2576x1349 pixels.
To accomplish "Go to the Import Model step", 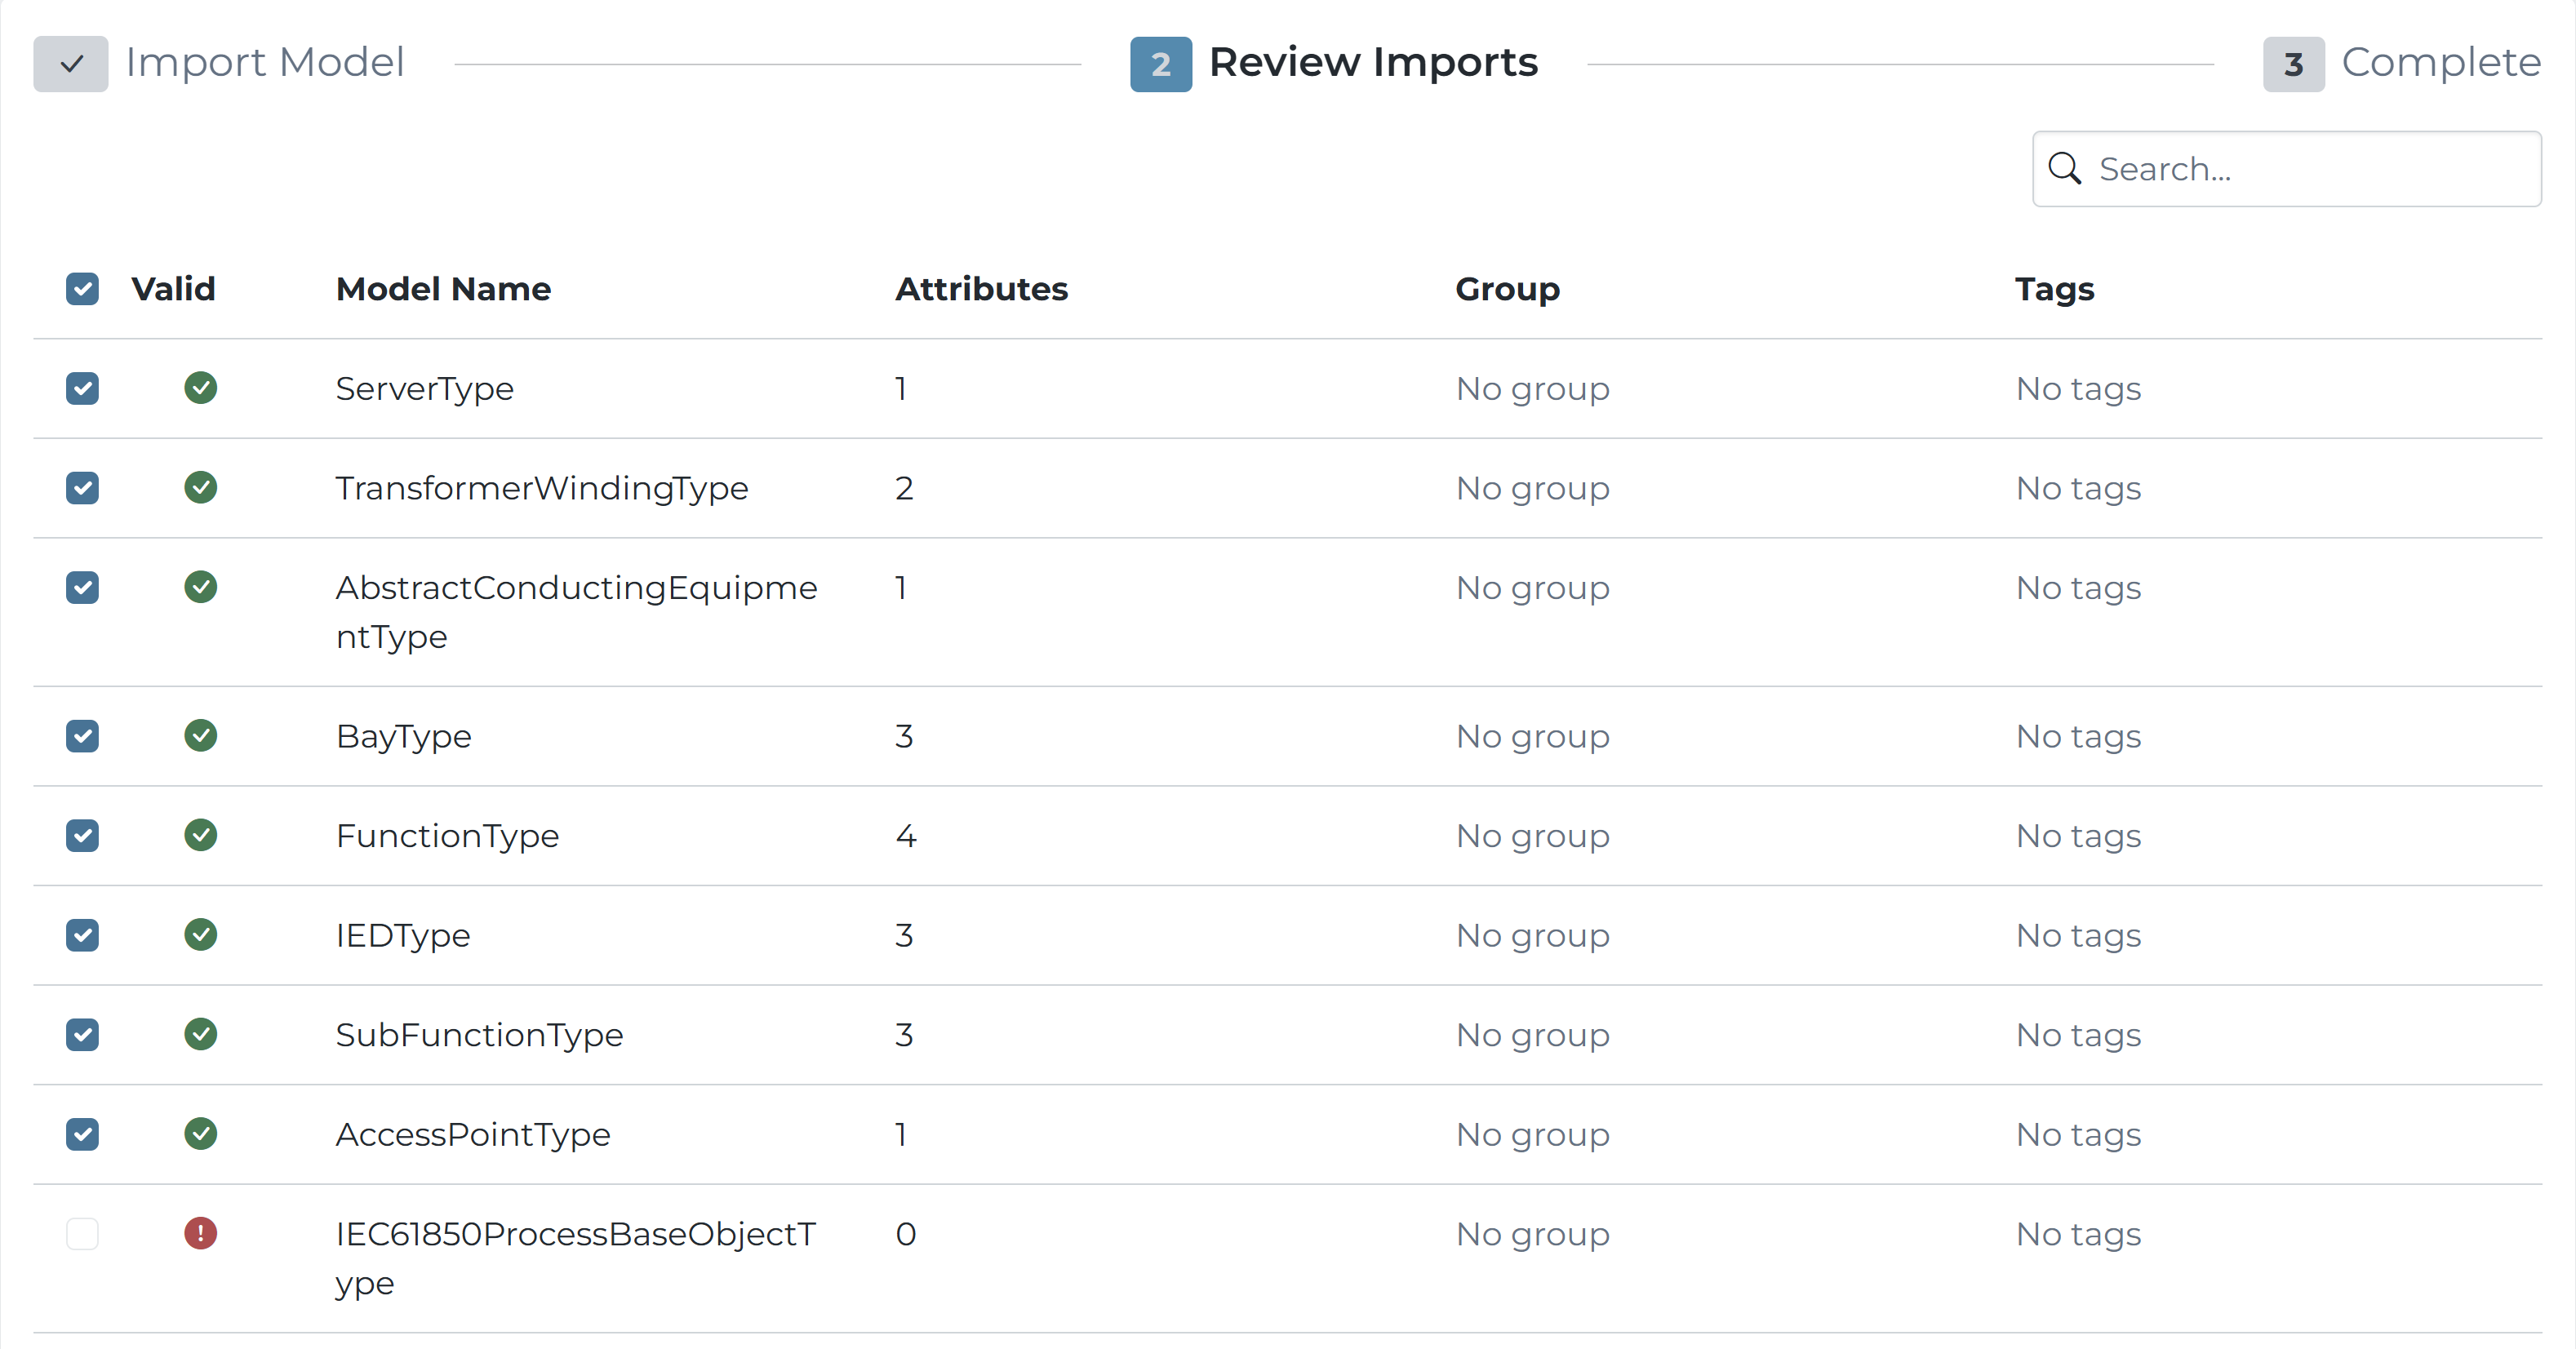I will [x=264, y=62].
